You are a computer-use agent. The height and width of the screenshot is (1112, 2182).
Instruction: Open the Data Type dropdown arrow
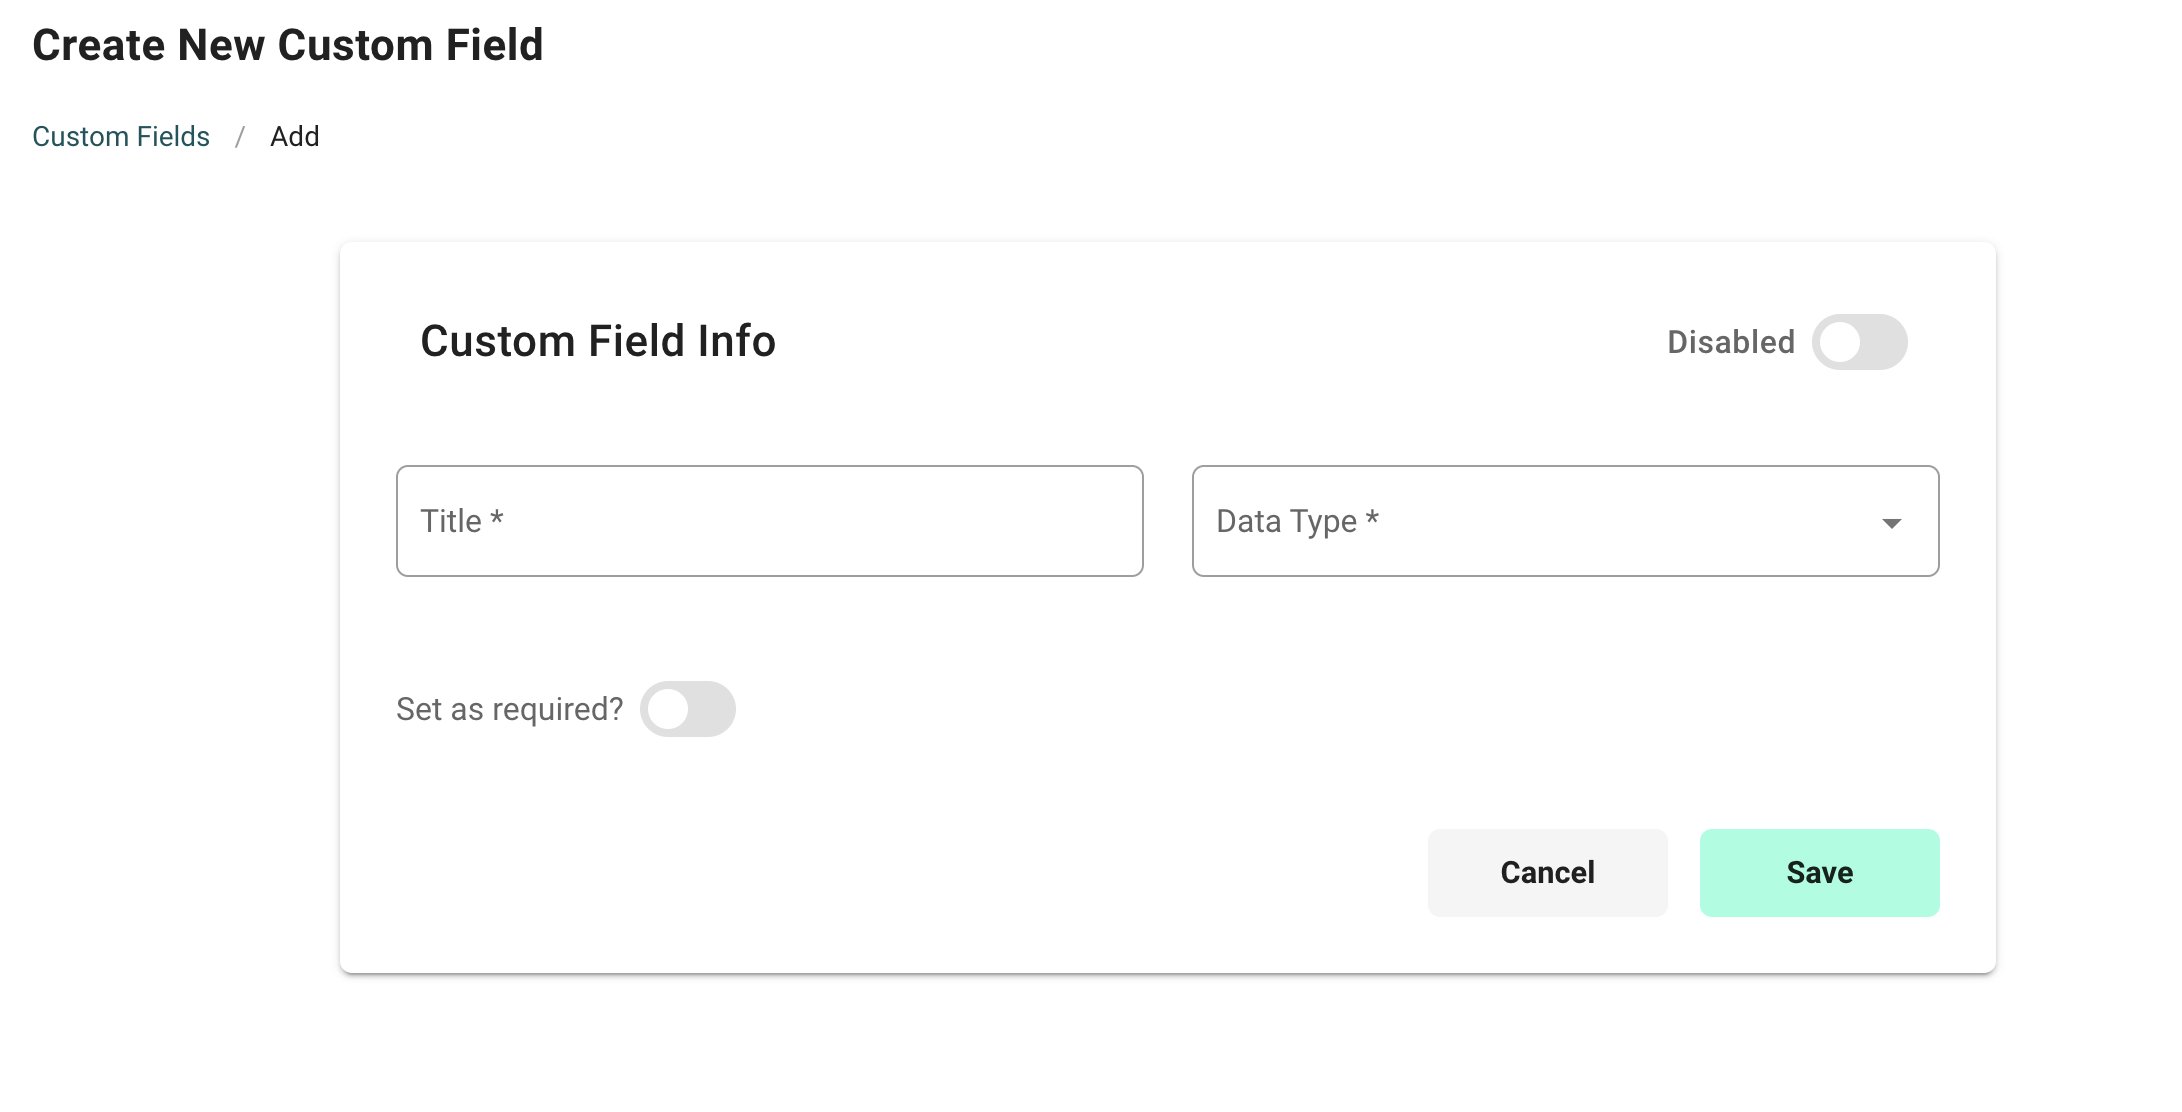click(x=1891, y=523)
